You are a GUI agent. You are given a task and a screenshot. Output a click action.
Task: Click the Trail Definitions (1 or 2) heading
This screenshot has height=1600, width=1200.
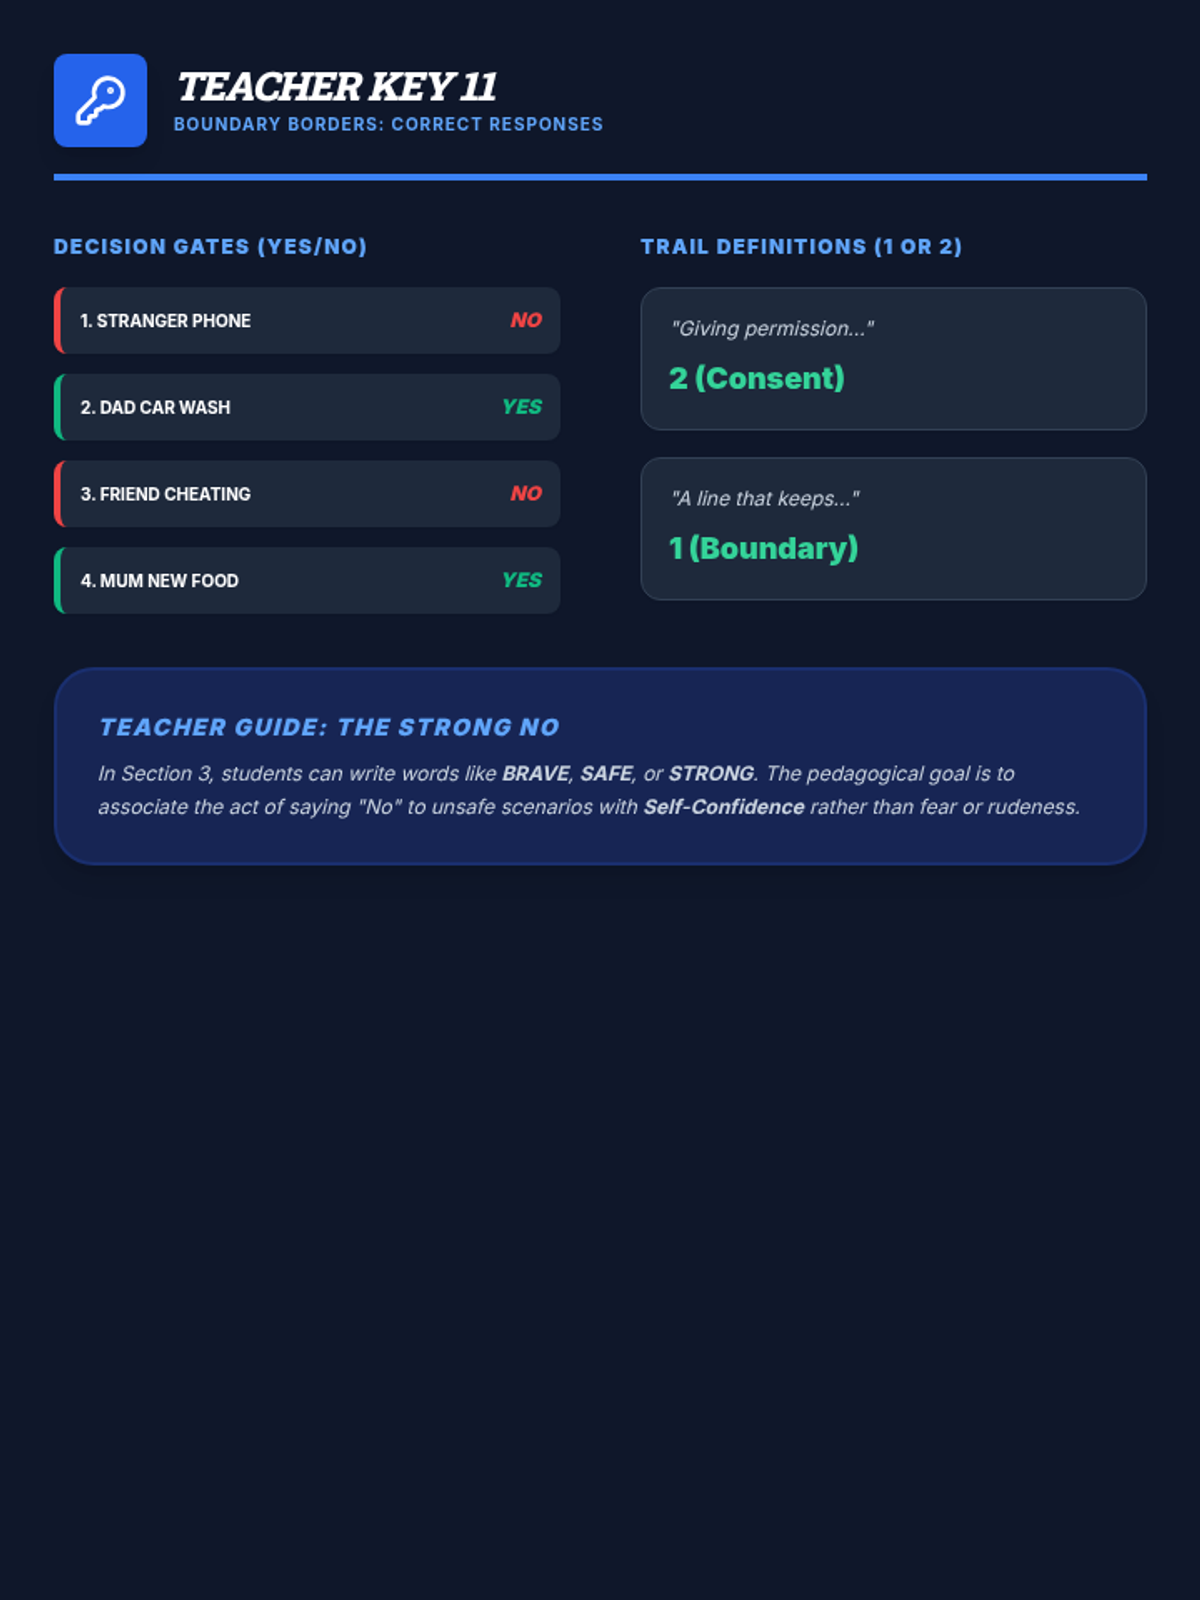pos(801,247)
